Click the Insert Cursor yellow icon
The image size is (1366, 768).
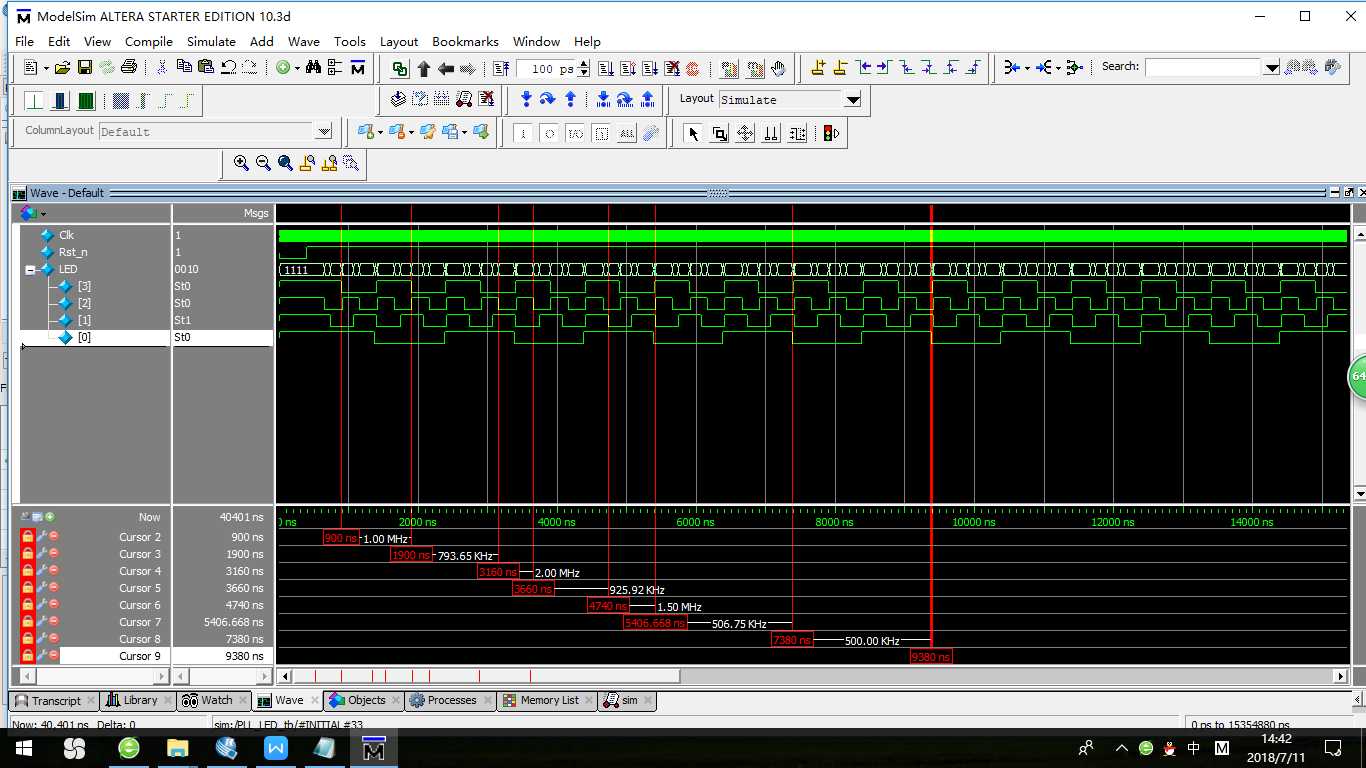pyautogui.click(x=818, y=68)
